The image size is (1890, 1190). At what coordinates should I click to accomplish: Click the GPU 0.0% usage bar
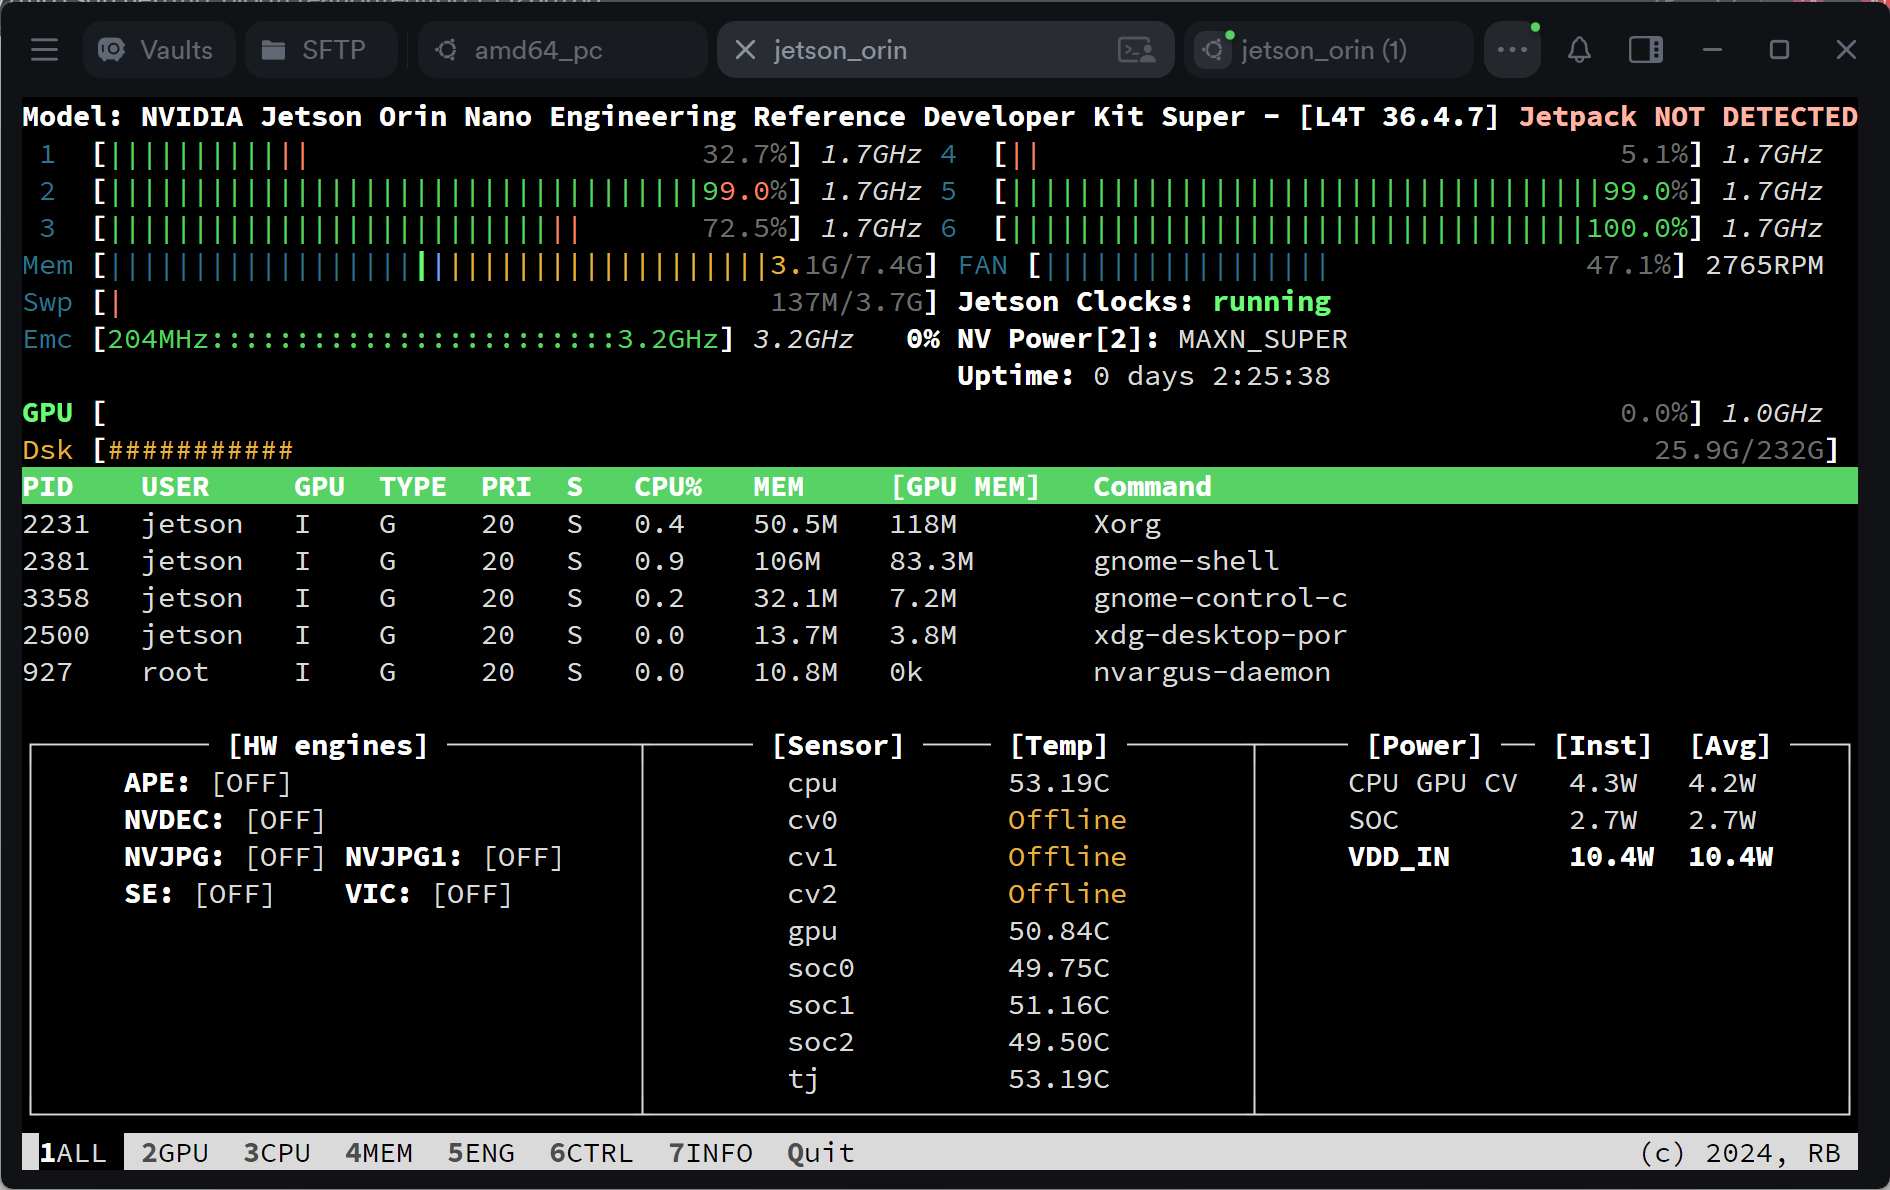coord(897,413)
